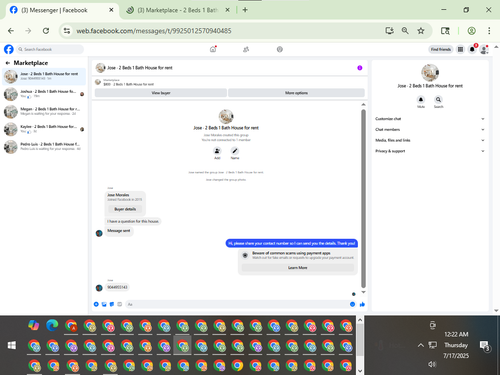Click the Facebook logo icon
500x375 pixels.
coord(9,49)
